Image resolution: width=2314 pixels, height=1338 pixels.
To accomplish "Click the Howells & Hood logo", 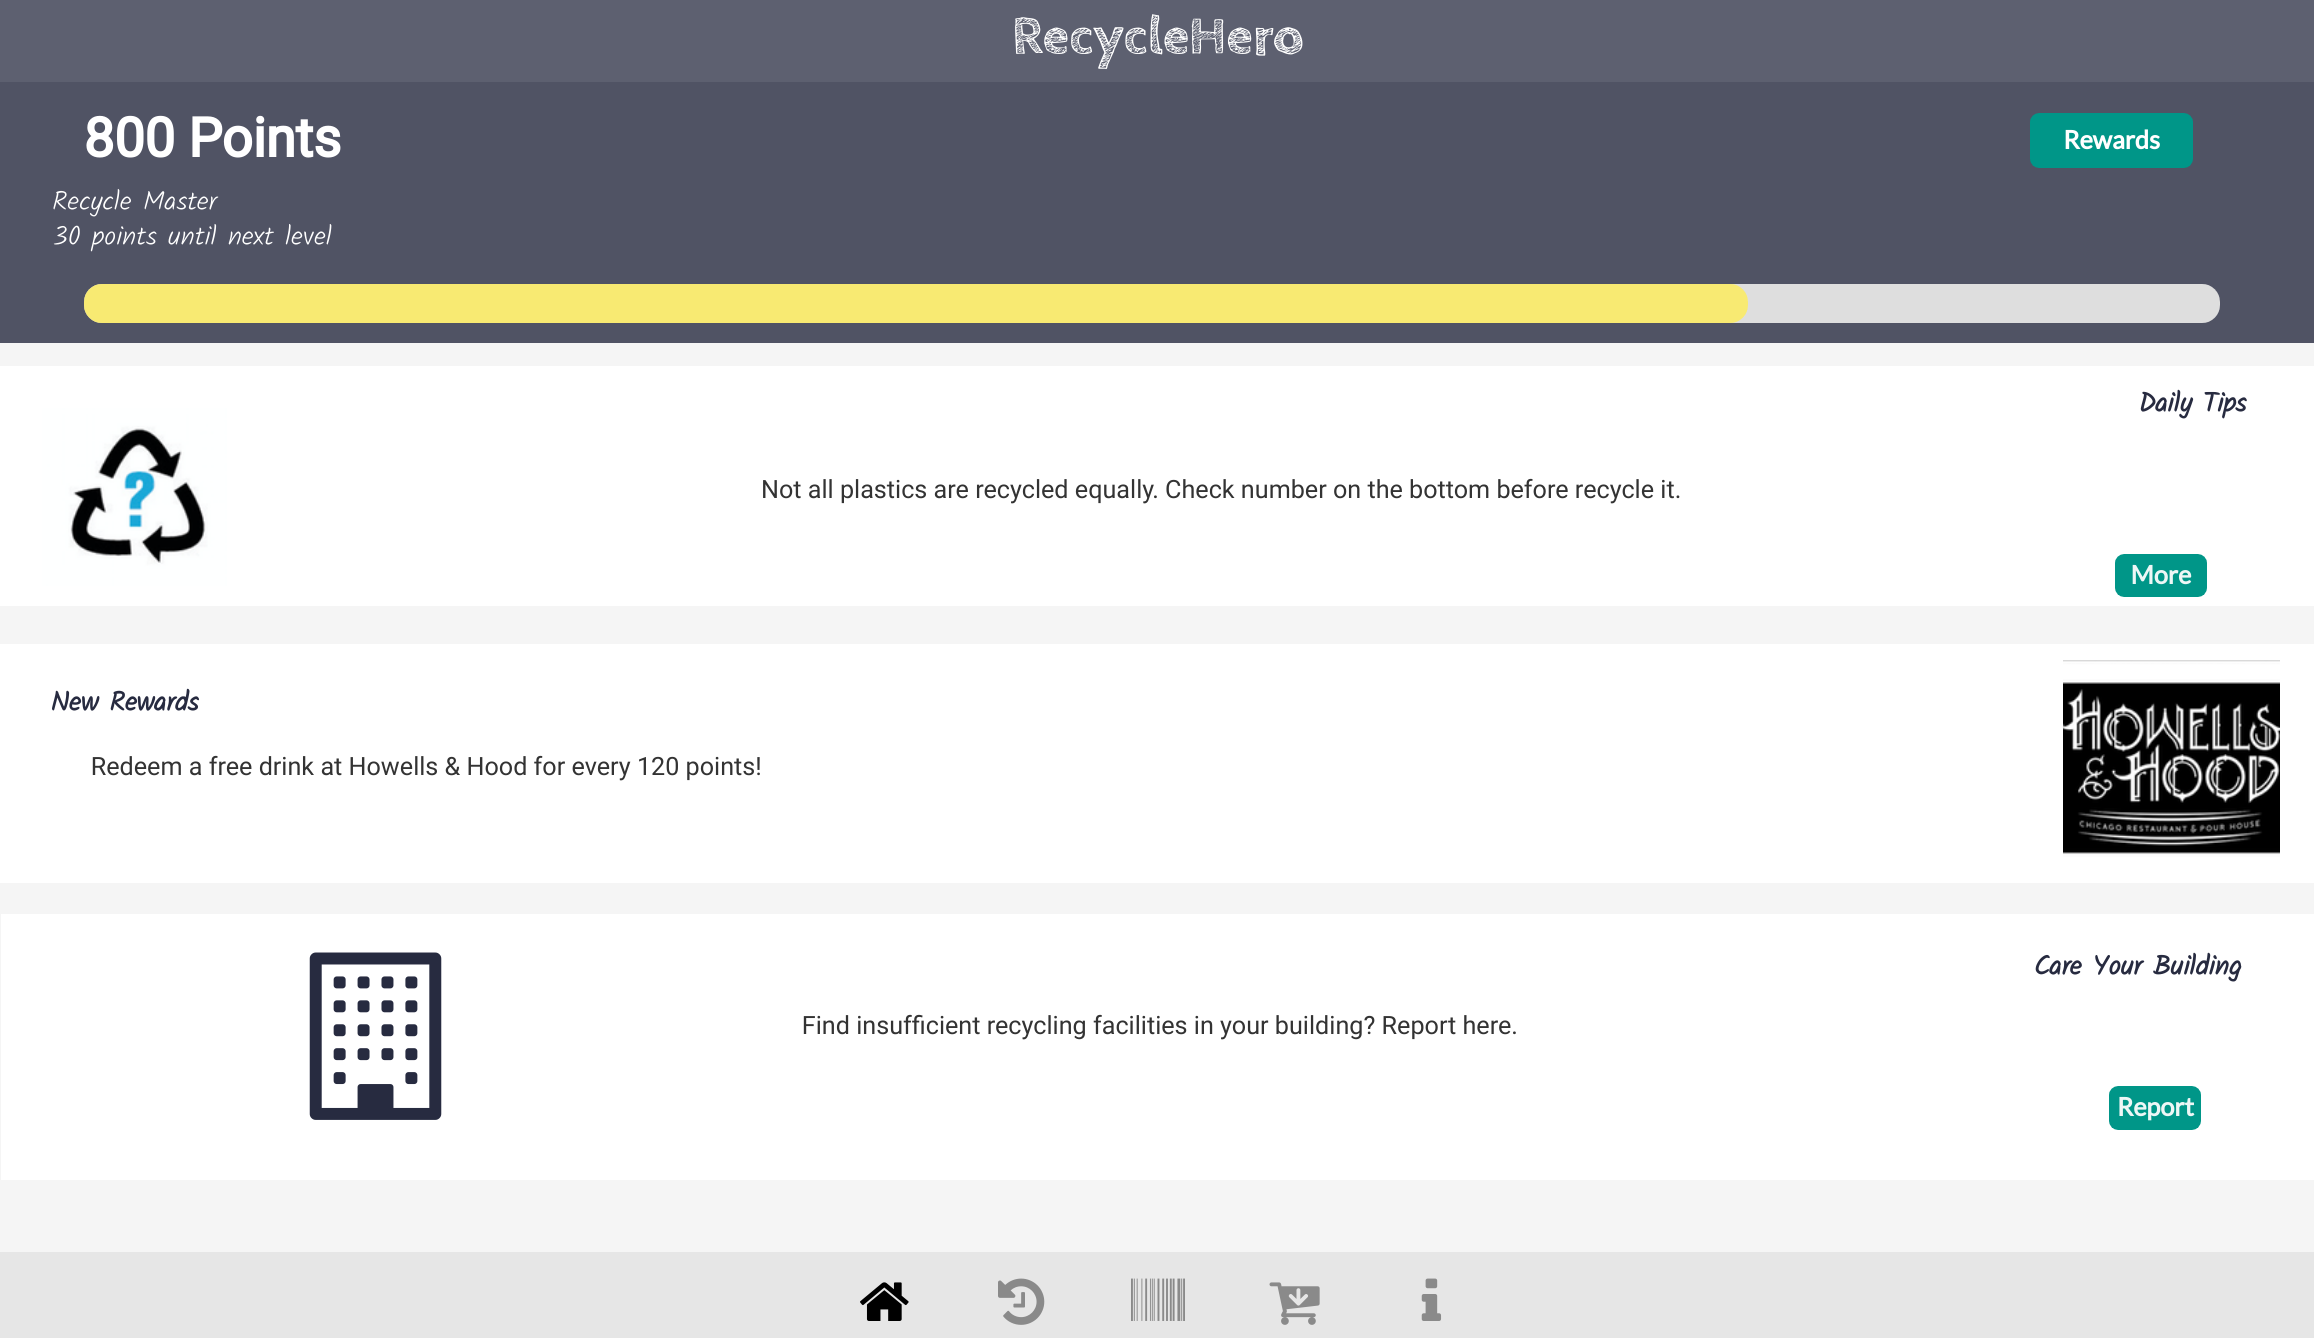I will pos(2171,767).
